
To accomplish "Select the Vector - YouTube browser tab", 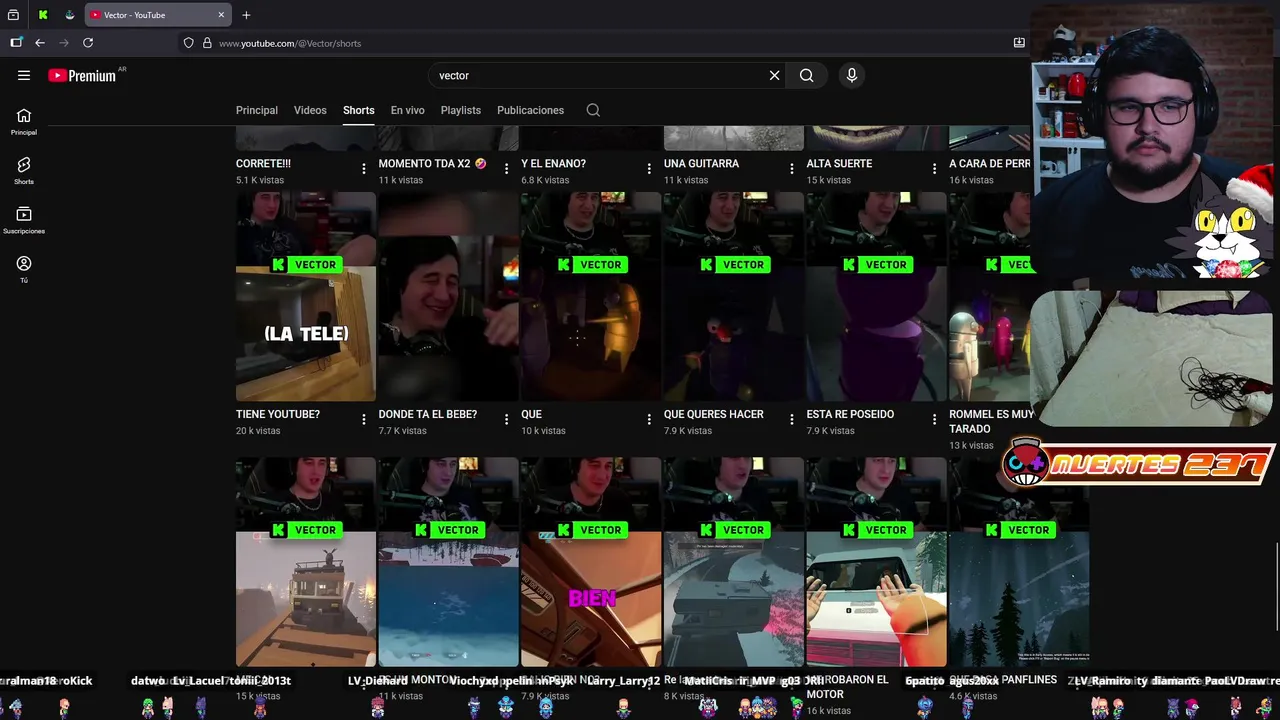I will pos(158,15).
